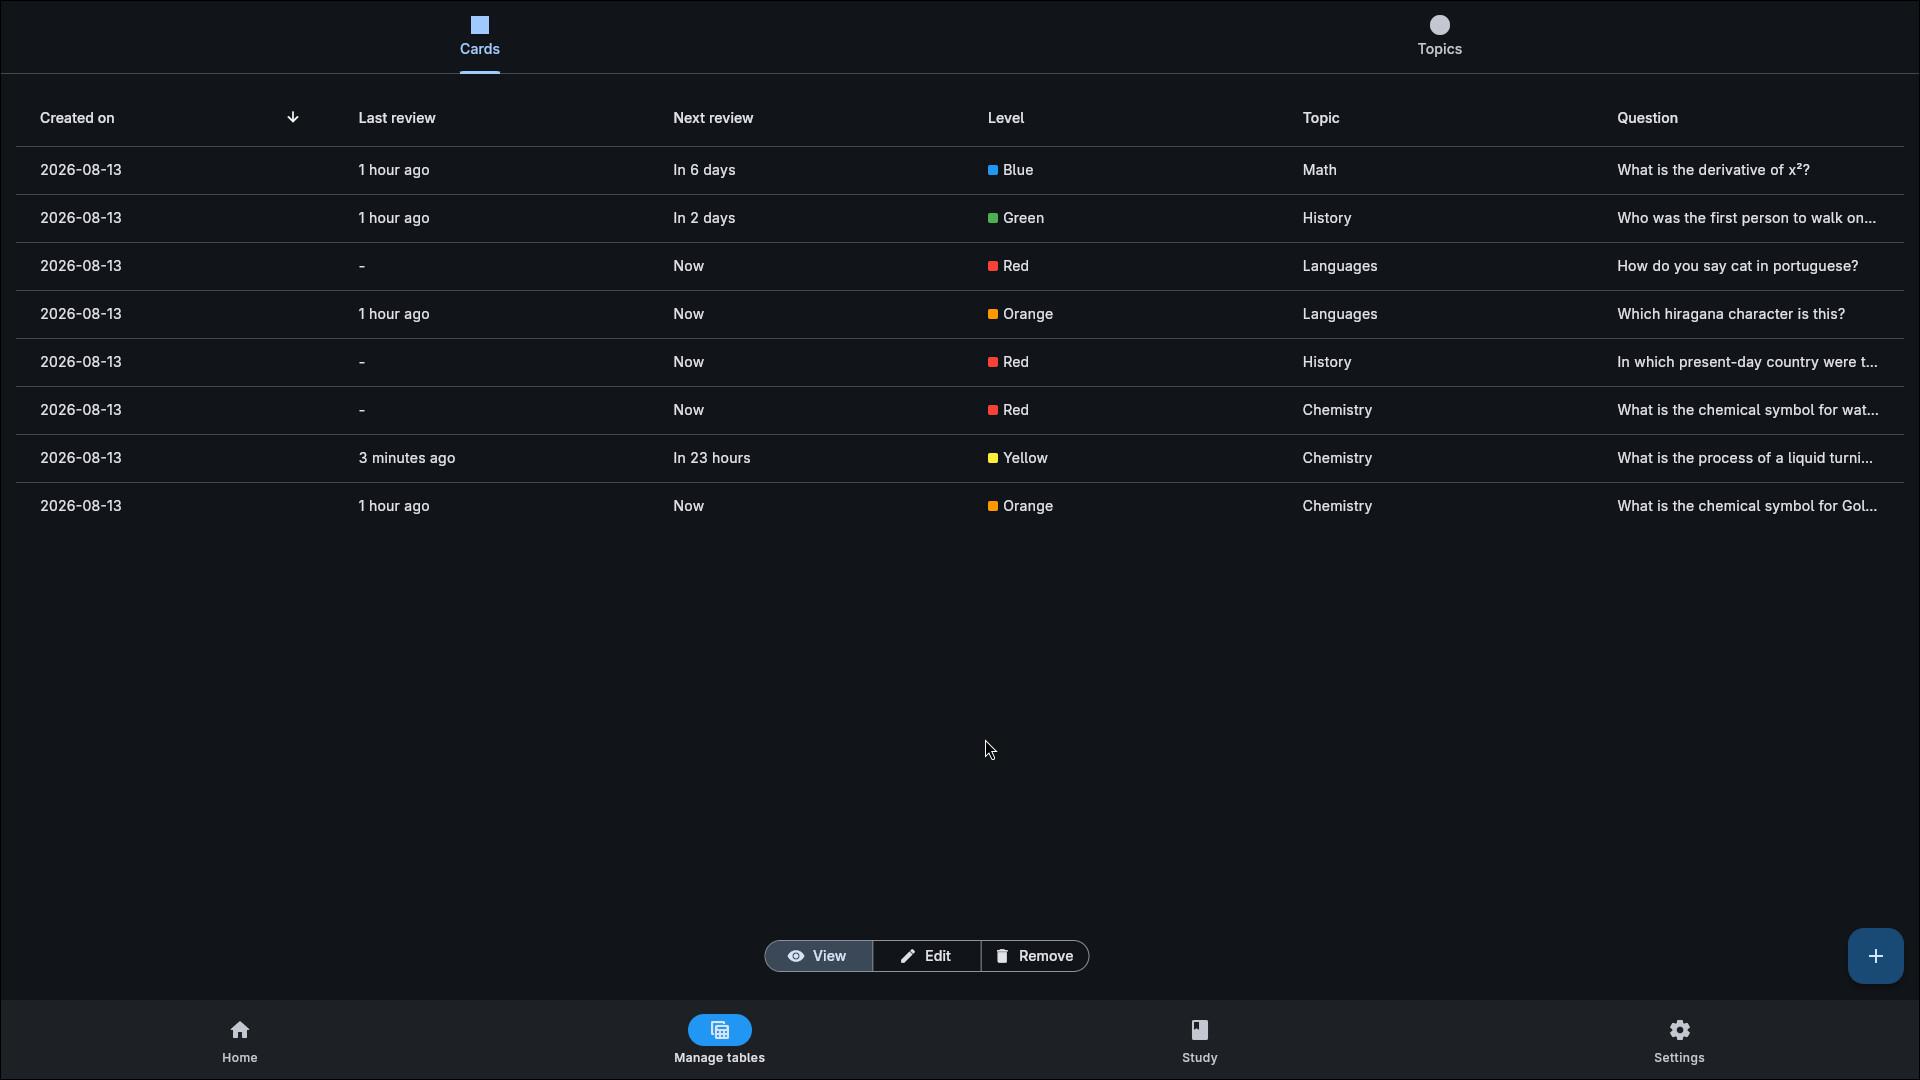Select the View mode toggle
The width and height of the screenshot is (1920, 1080).
818,956
